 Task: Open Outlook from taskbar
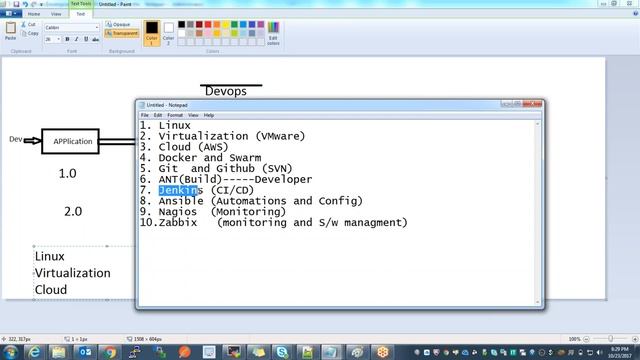(x=85, y=352)
